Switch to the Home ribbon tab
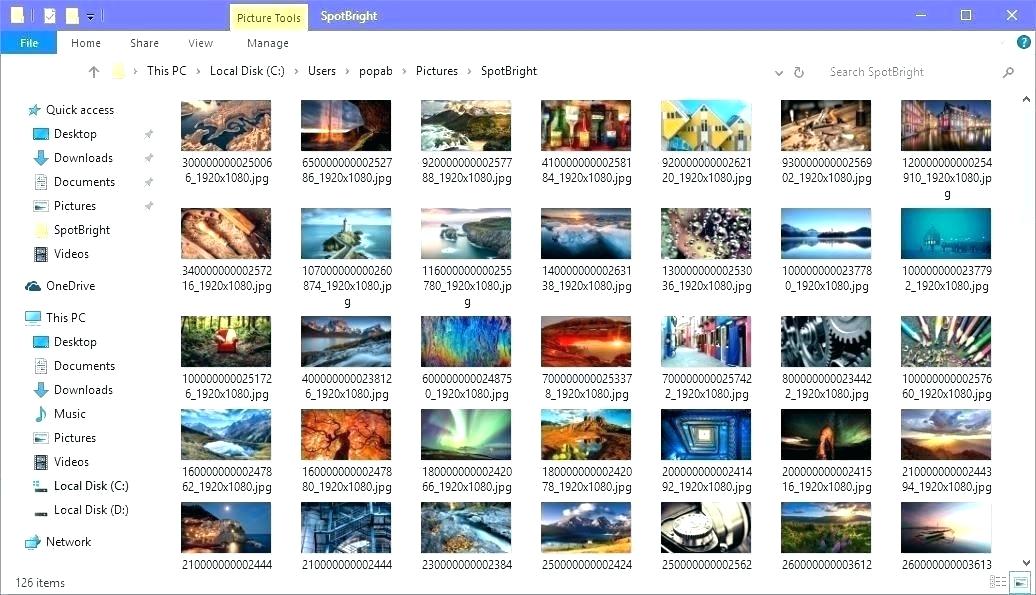The width and height of the screenshot is (1036, 595). [x=86, y=43]
